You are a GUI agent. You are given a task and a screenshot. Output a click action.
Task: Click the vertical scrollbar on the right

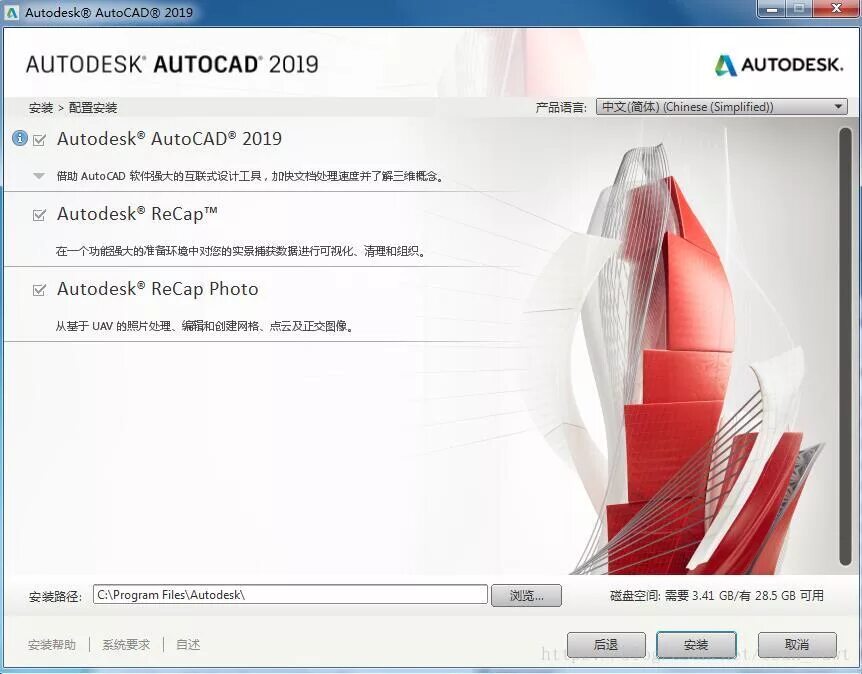pos(845,346)
